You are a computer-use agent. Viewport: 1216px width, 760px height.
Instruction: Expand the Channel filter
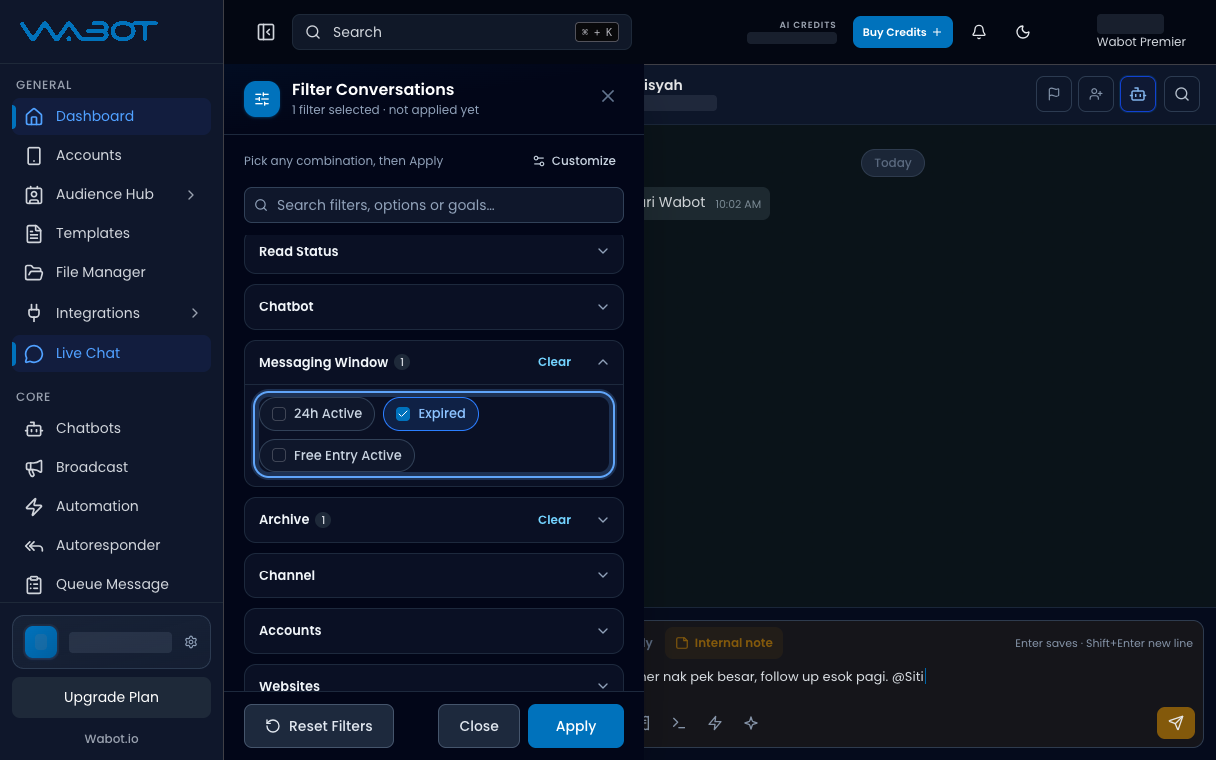tap(434, 575)
